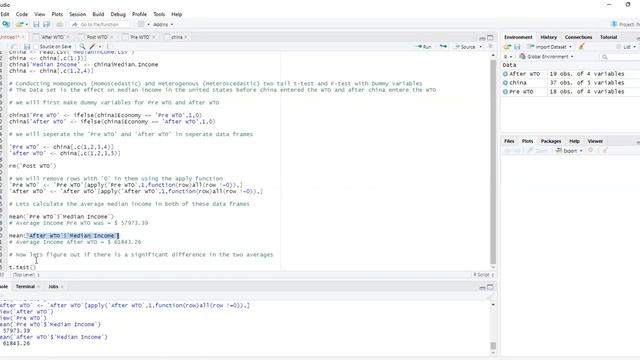Open the workspace panes dropdown arrow
This screenshot has height=360, width=640.
(148, 24)
